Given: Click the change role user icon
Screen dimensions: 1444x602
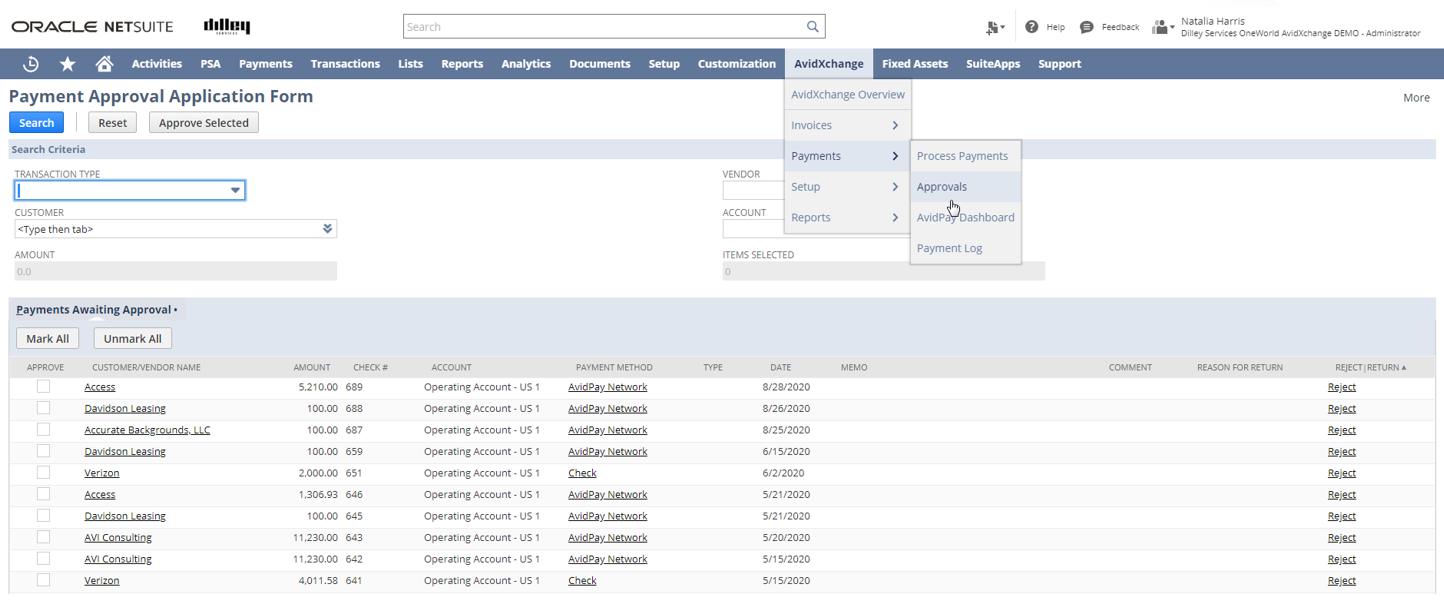Looking at the screenshot, I should (x=1163, y=27).
